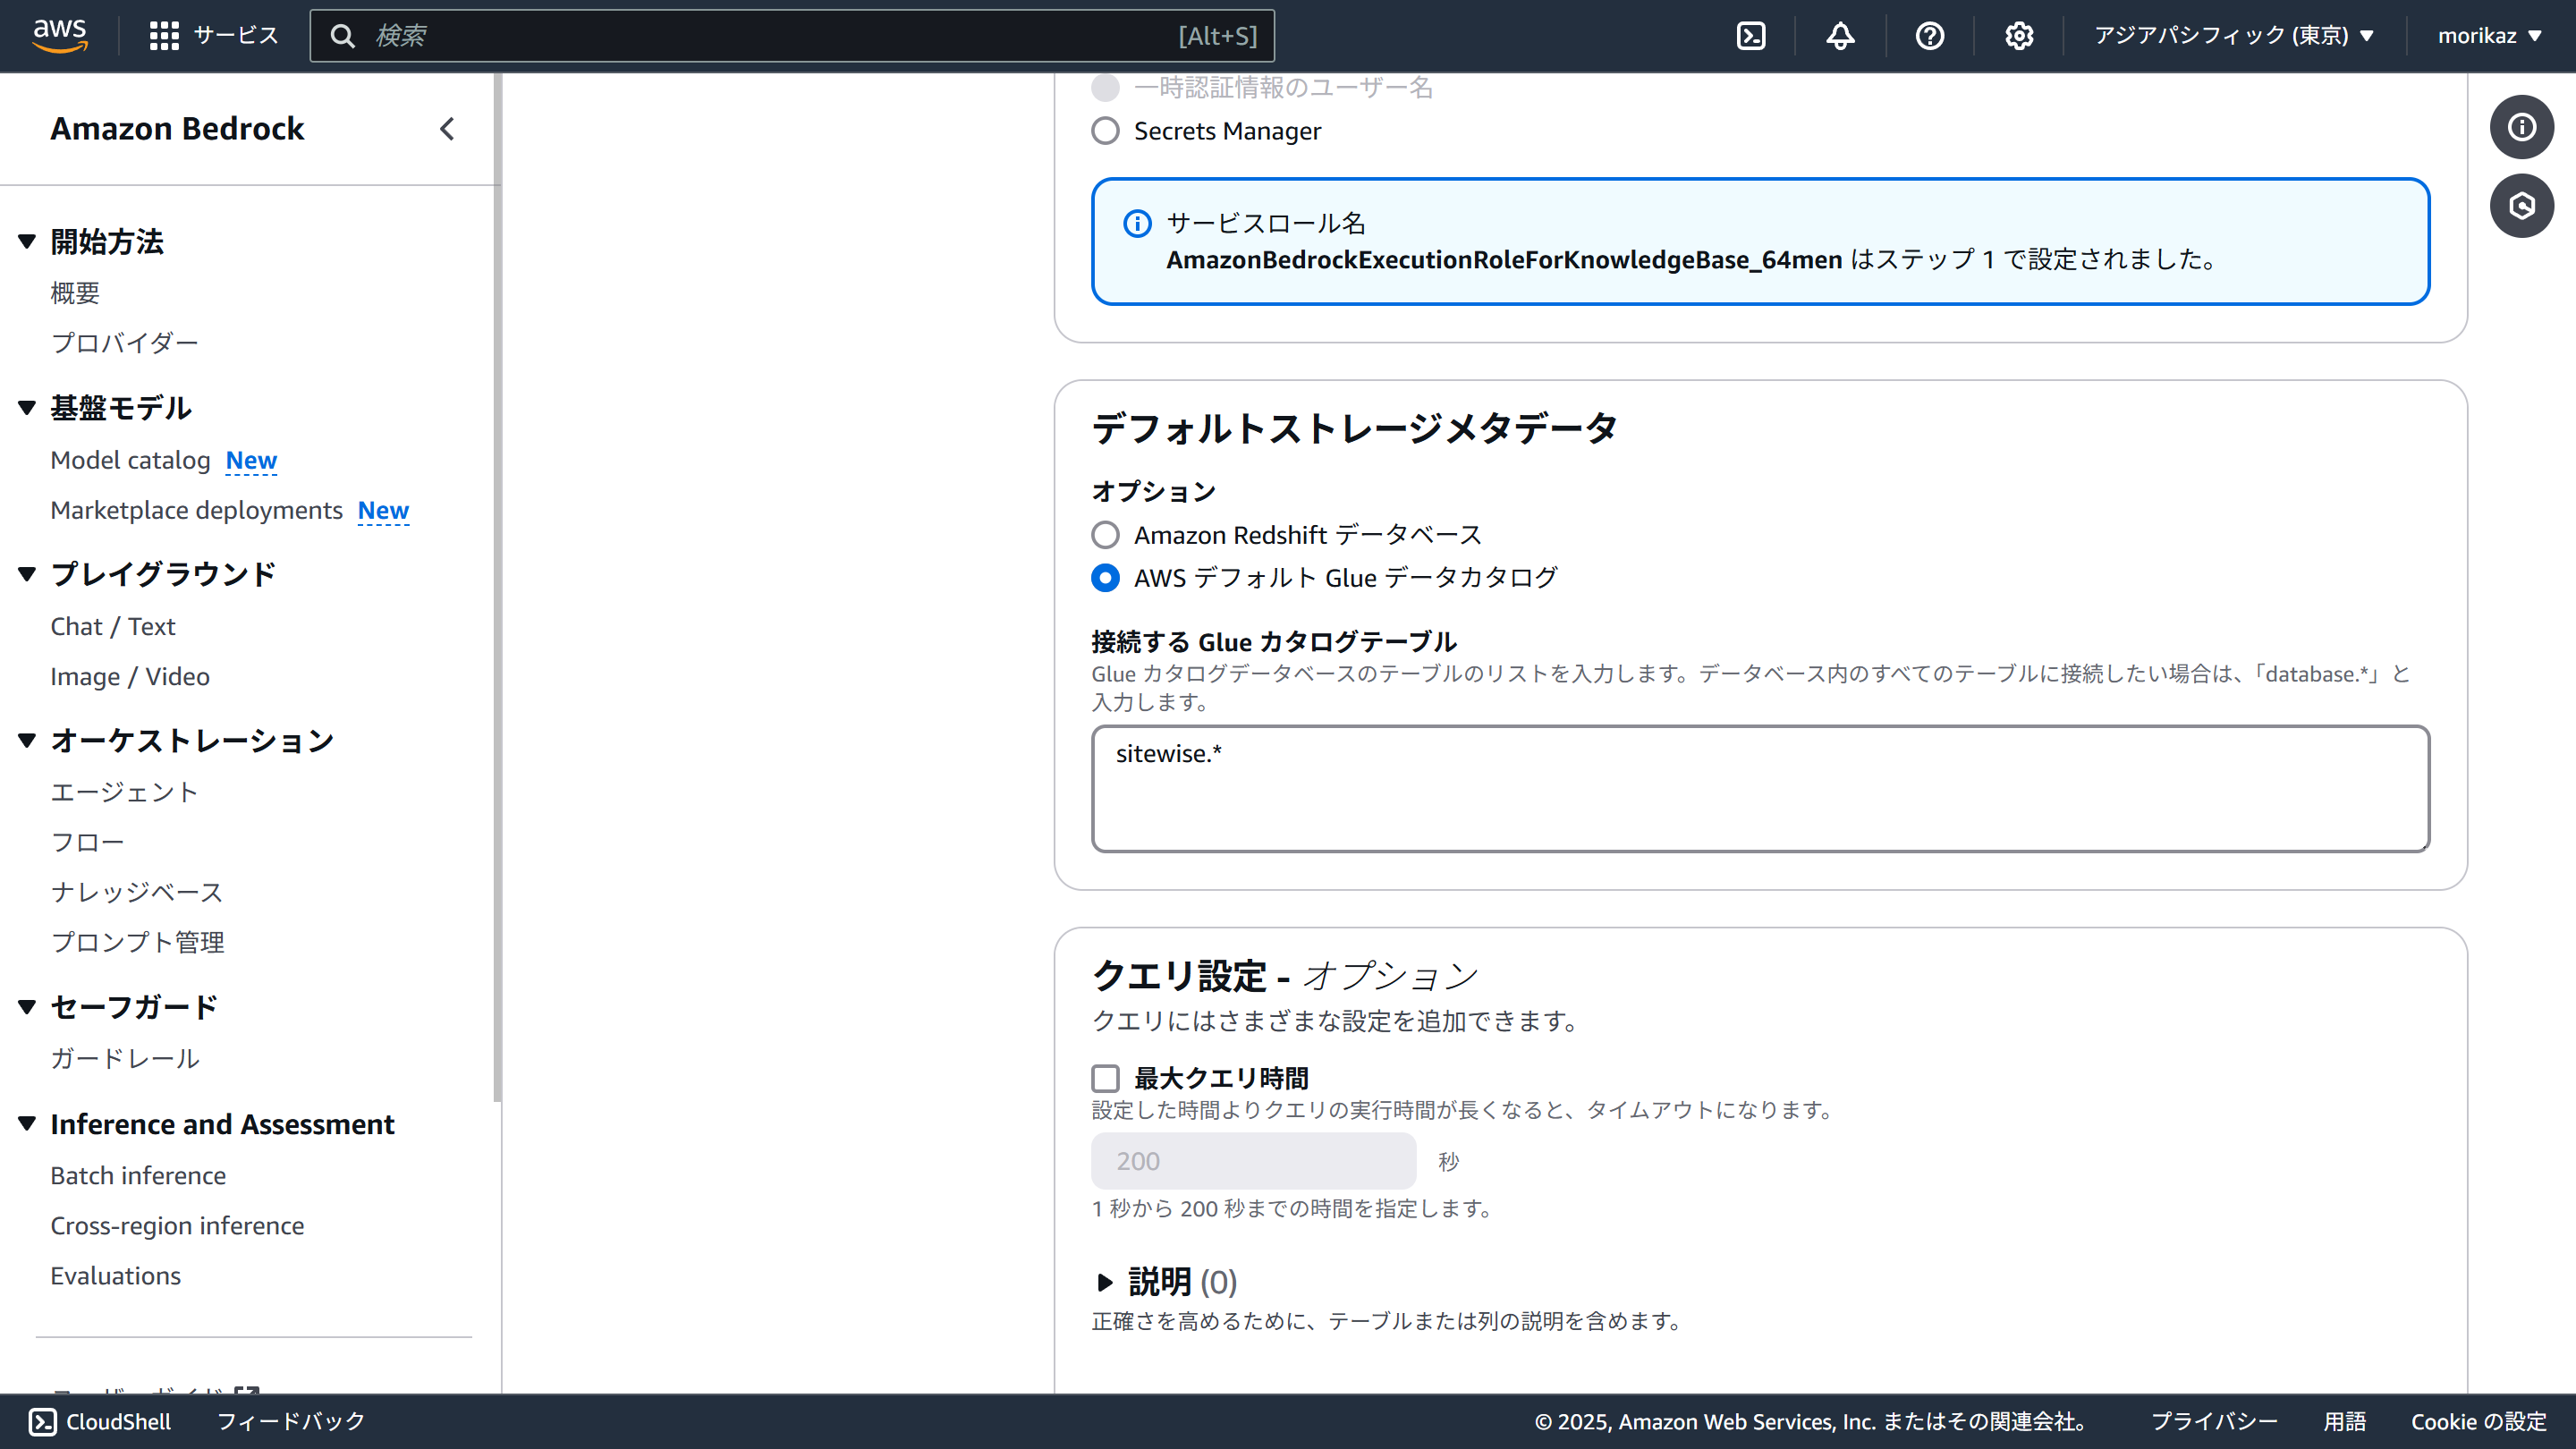Select Amazon Redshift データベース radio option
2576x1449 pixels.
[x=1105, y=535]
